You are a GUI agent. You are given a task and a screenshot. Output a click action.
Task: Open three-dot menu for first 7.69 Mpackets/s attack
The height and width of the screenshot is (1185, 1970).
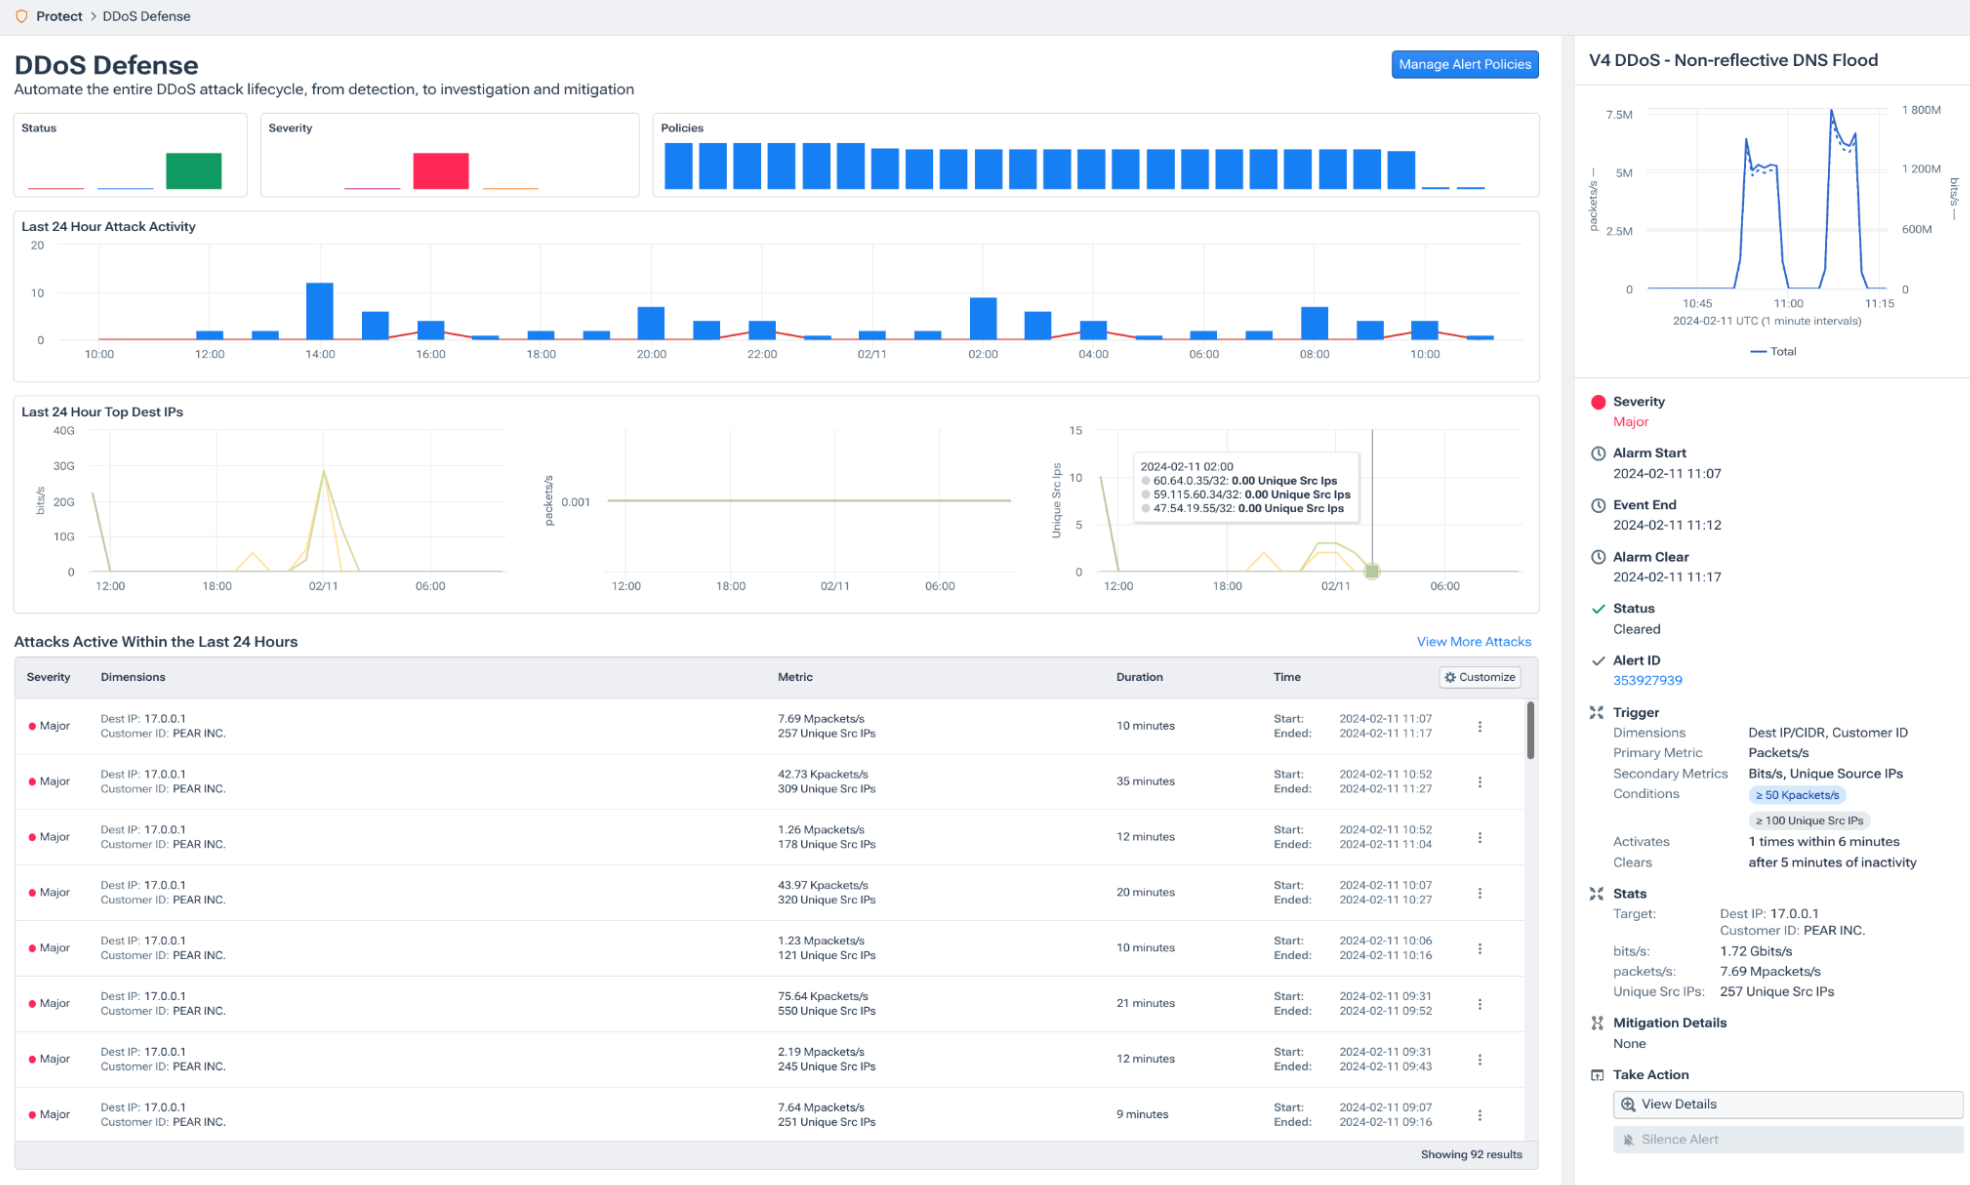tap(1480, 726)
